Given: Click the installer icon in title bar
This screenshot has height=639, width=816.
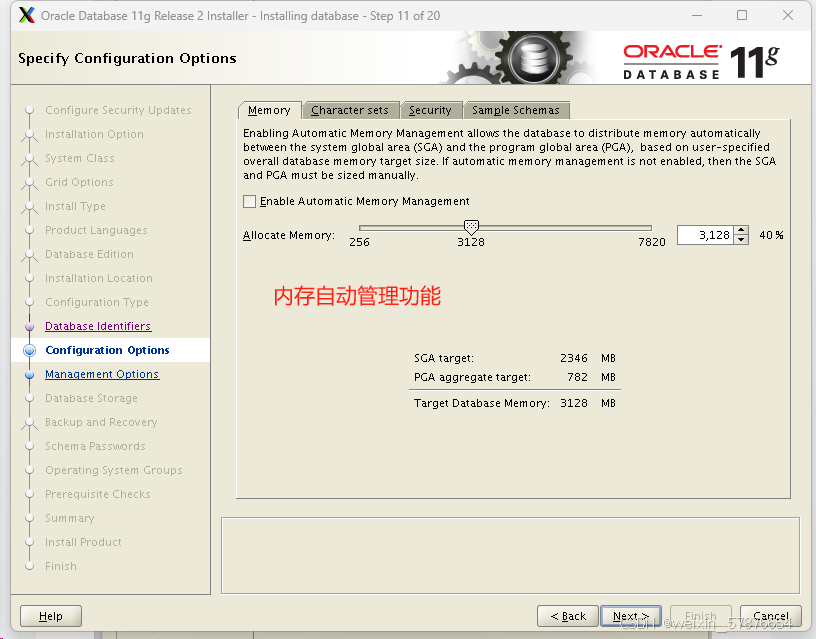Looking at the screenshot, I should (25, 15).
